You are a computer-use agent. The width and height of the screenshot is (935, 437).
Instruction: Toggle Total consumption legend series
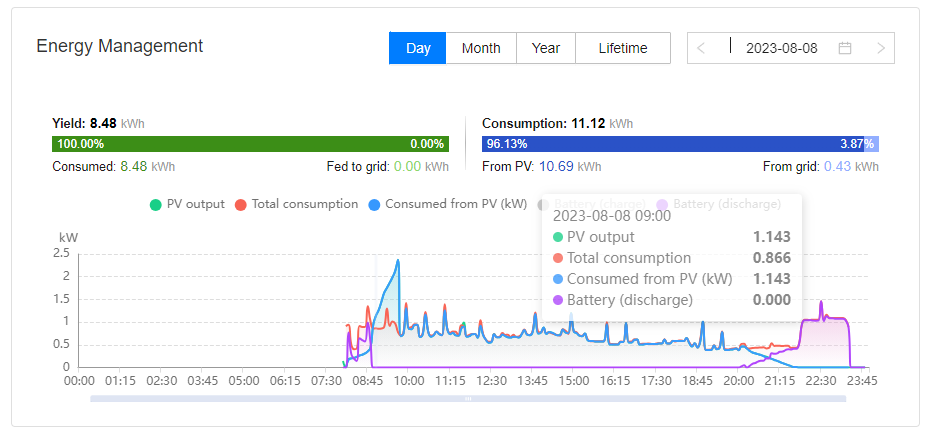point(296,204)
